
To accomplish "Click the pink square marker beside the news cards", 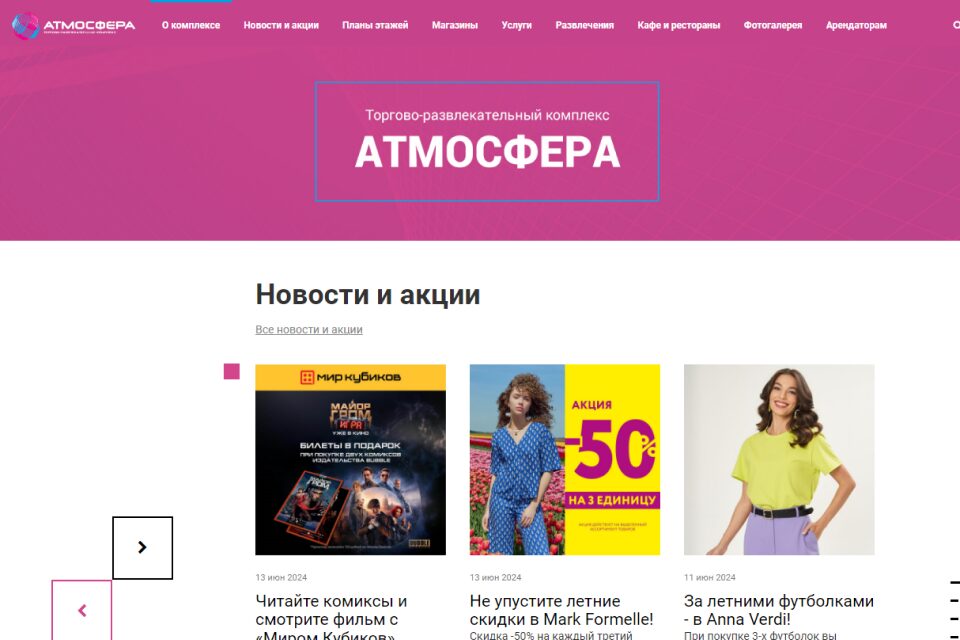I will 231,371.
